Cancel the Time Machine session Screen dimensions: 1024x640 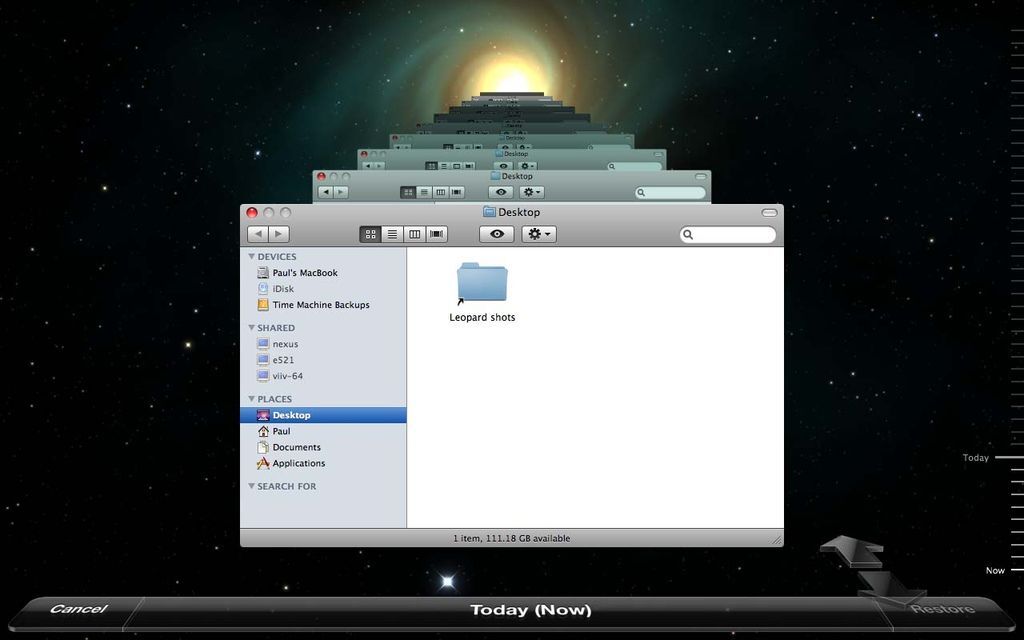point(78,609)
